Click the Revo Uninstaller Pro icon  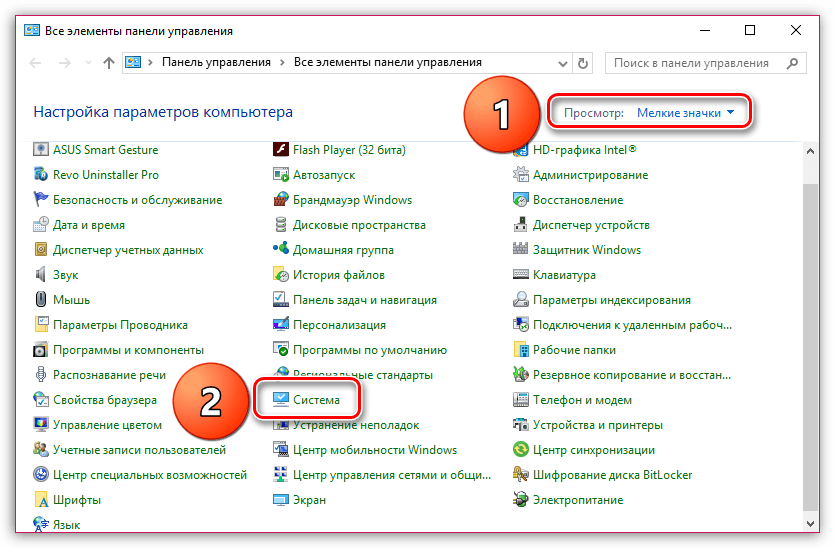tap(41, 175)
